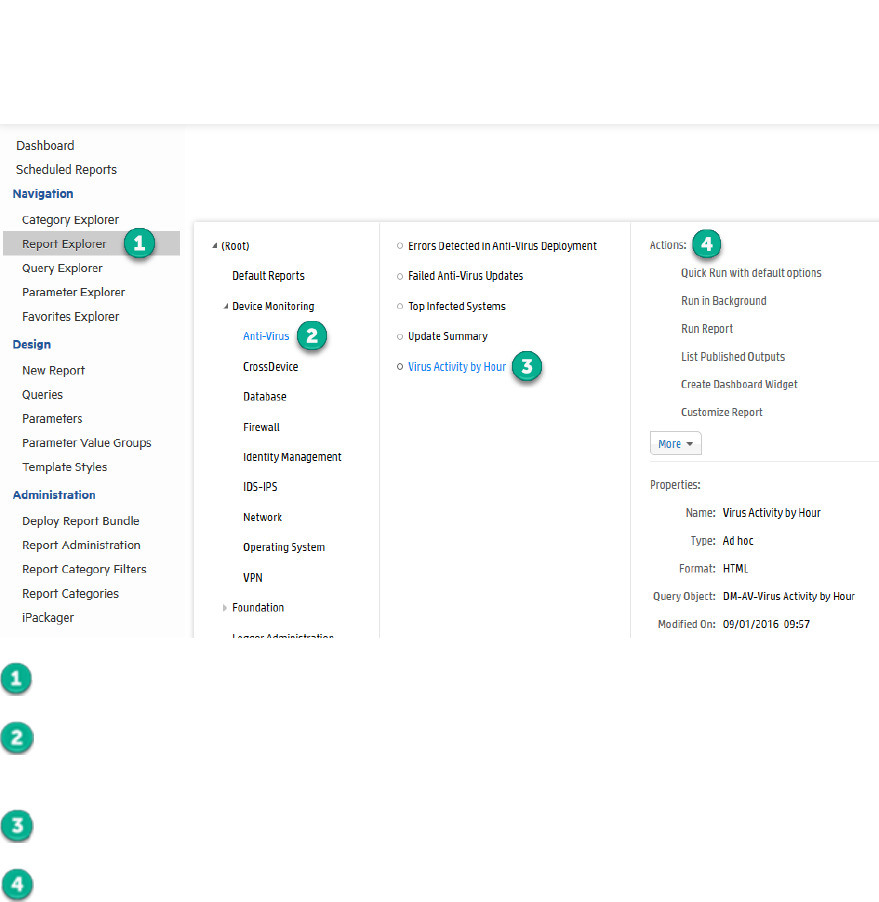Open Scheduled Reports
The width and height of the screenshot is (879, 902).
click(x=66, y=170)
